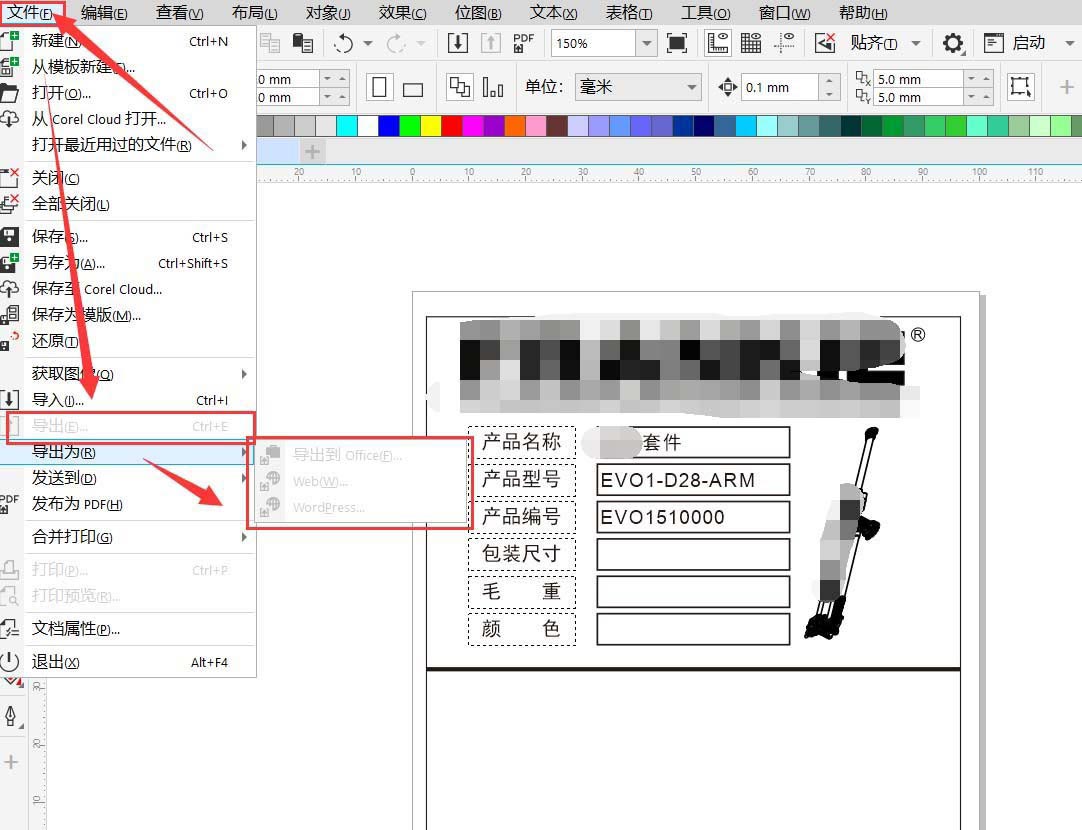Open the zoom level 150% dropdown
This screenshot has width=1082, height=830.
pos(645,43)
